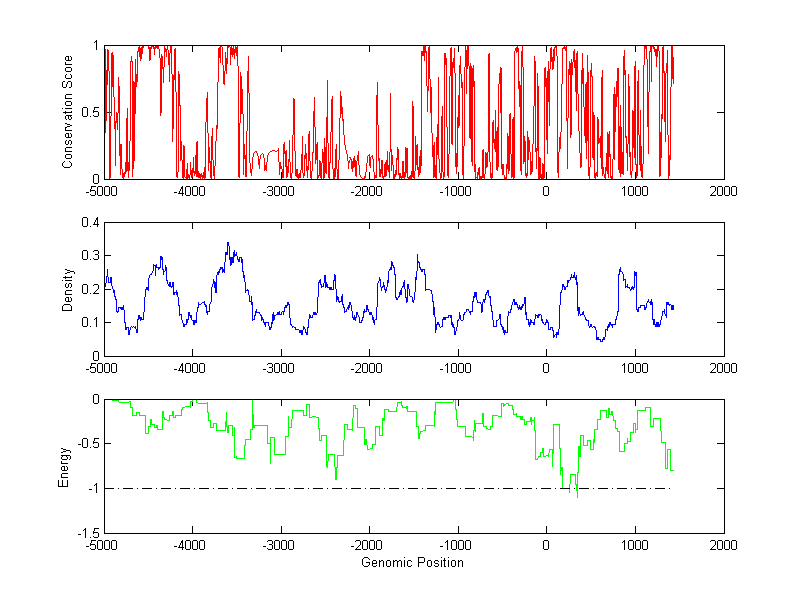Click the green energy dip below the dashed line
Image resolution: width=800 pixels, height=599 pixels.
(x=576, y=493)
